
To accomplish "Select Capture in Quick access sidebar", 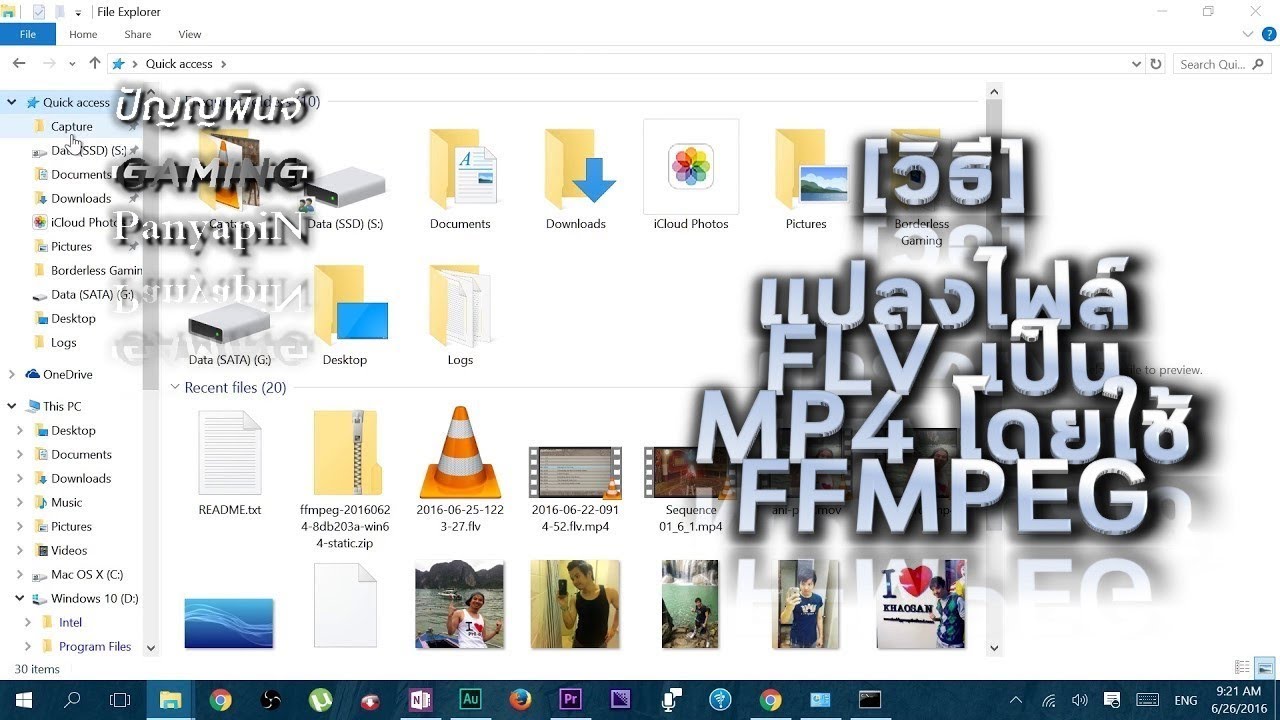I will pos(71,126).
